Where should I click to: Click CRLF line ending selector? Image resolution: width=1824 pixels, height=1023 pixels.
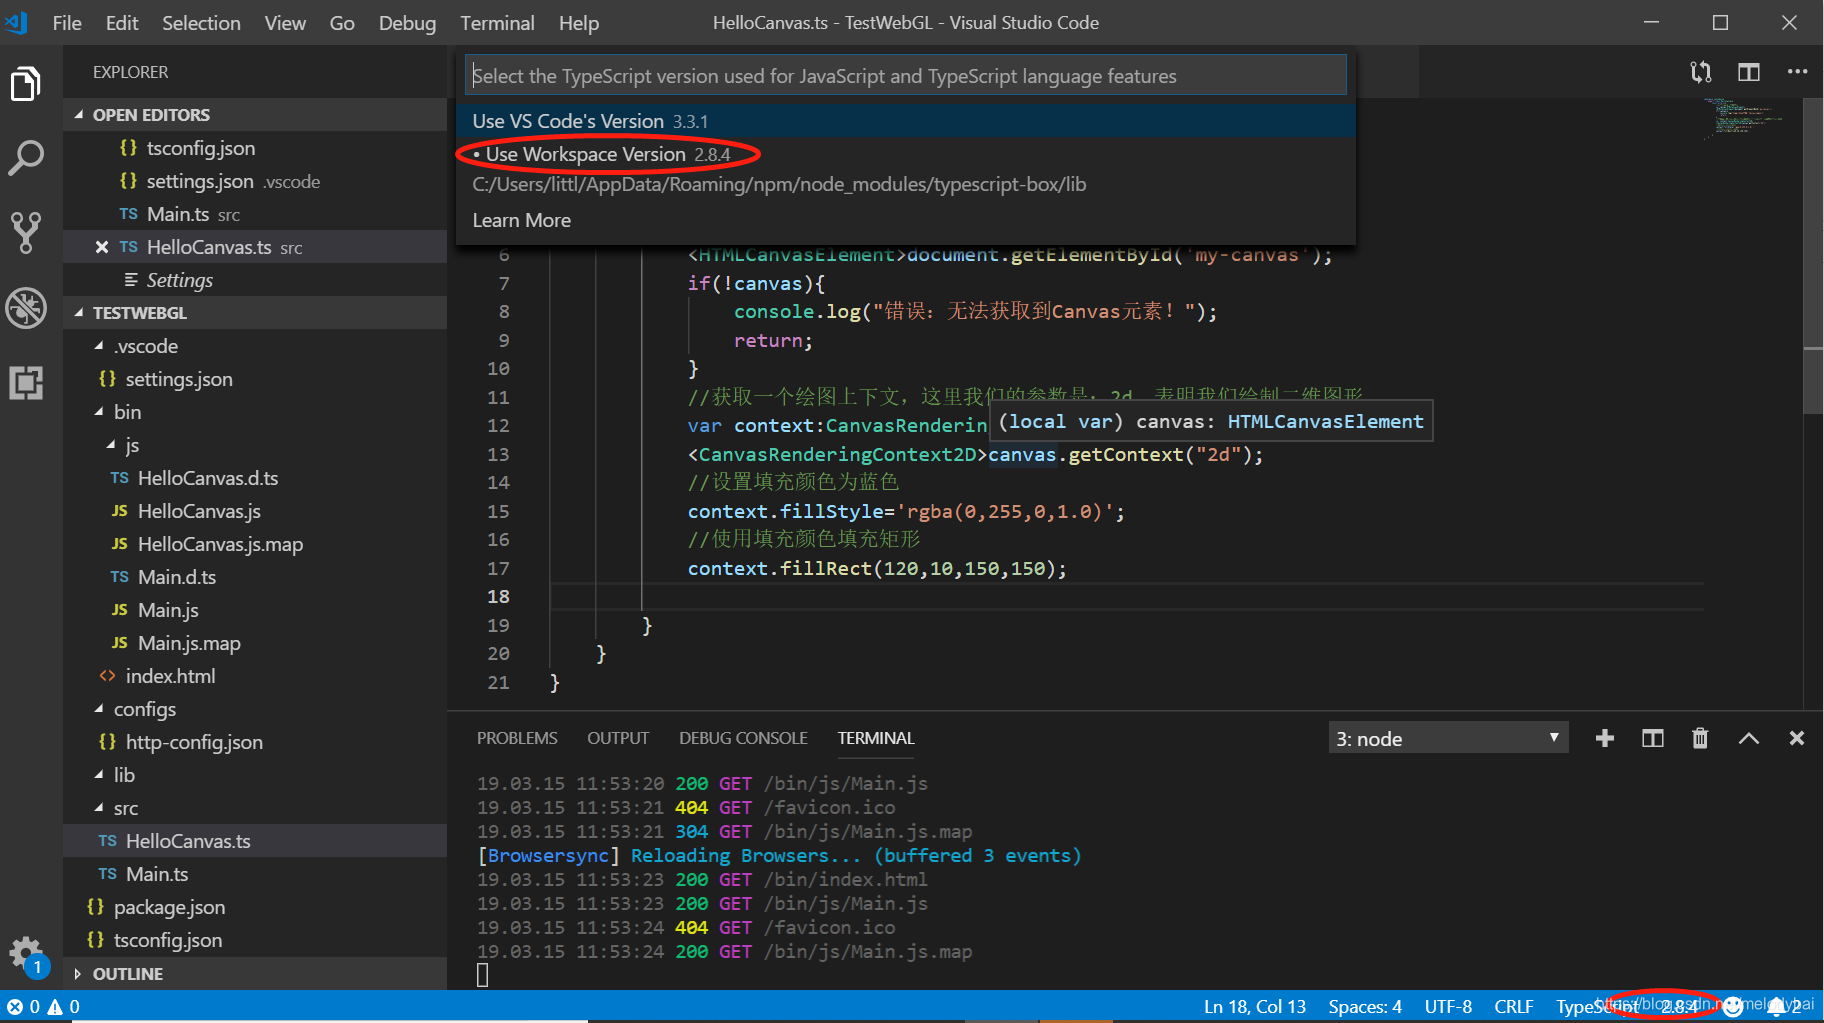(1514, 1007)
